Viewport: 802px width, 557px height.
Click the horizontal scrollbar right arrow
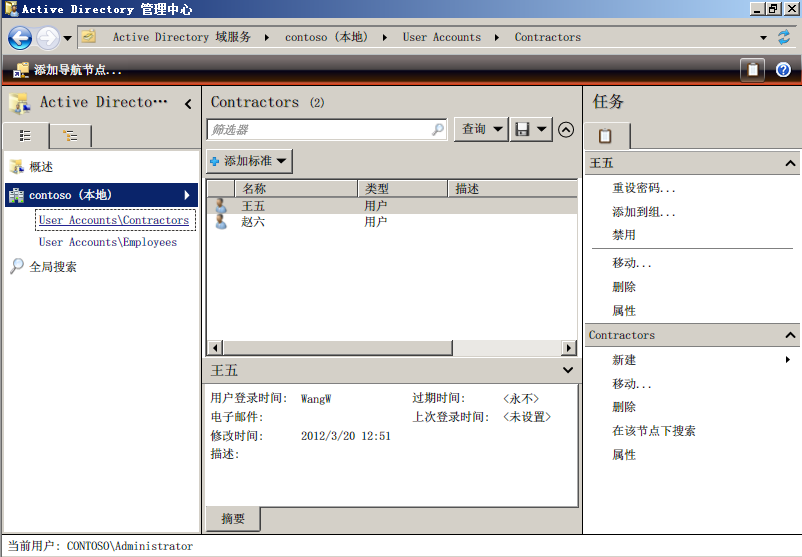pyautogui.click(x=568, y=348)
